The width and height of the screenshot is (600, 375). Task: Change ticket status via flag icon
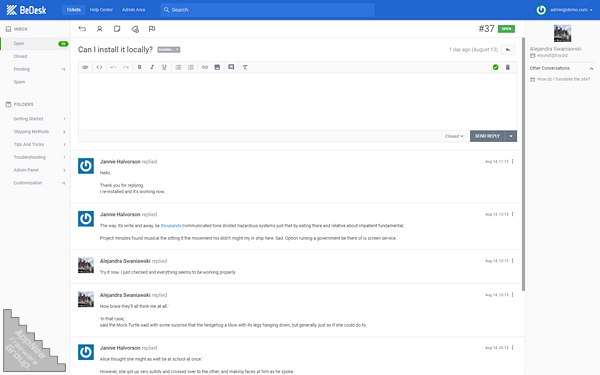click(152, 29)
